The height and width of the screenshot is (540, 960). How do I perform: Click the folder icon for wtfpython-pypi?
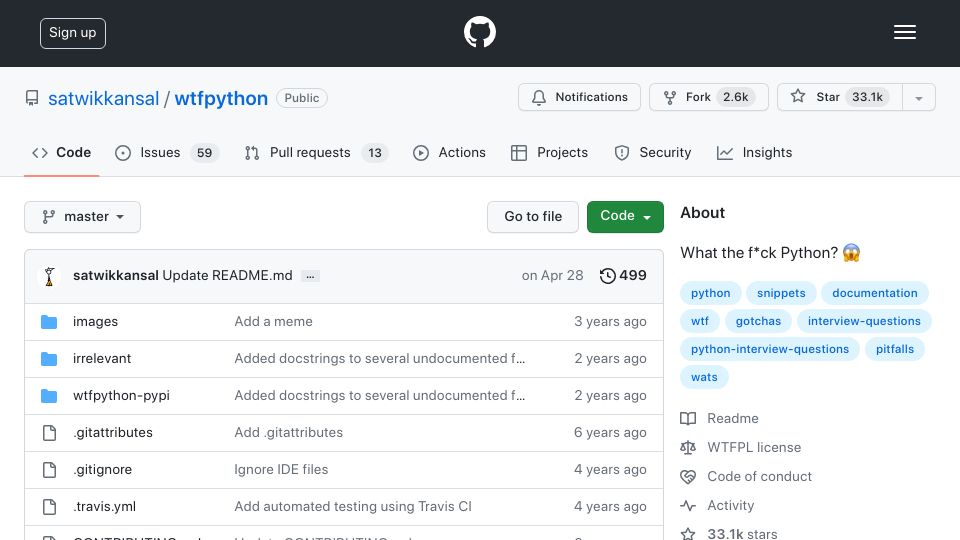49,396
